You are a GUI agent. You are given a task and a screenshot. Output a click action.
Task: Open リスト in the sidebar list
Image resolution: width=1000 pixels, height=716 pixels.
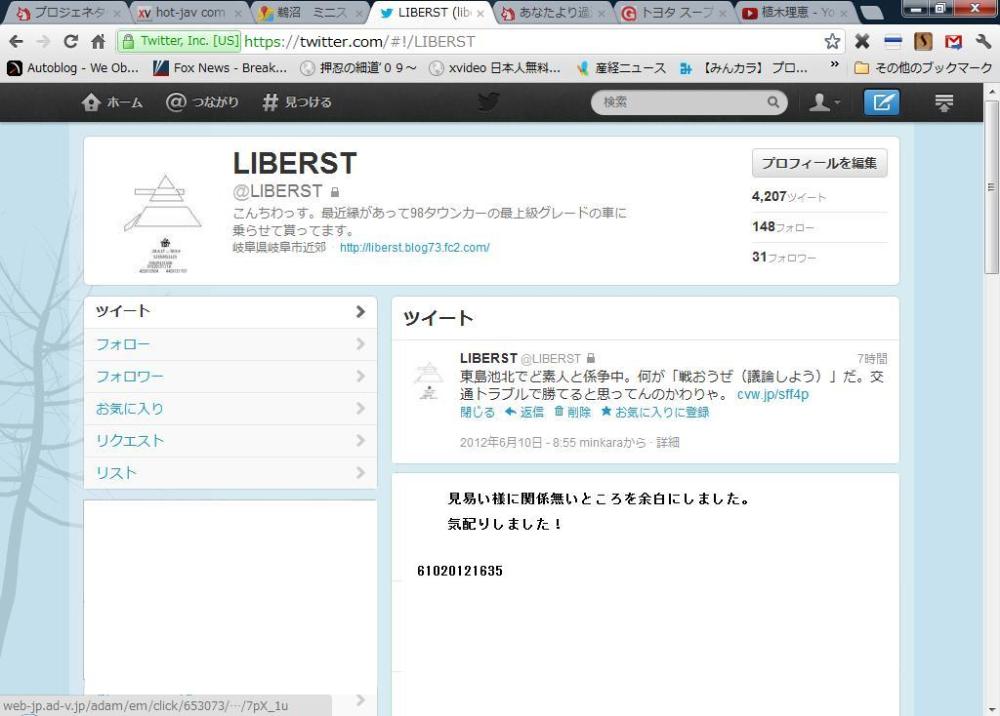point(230,473)
